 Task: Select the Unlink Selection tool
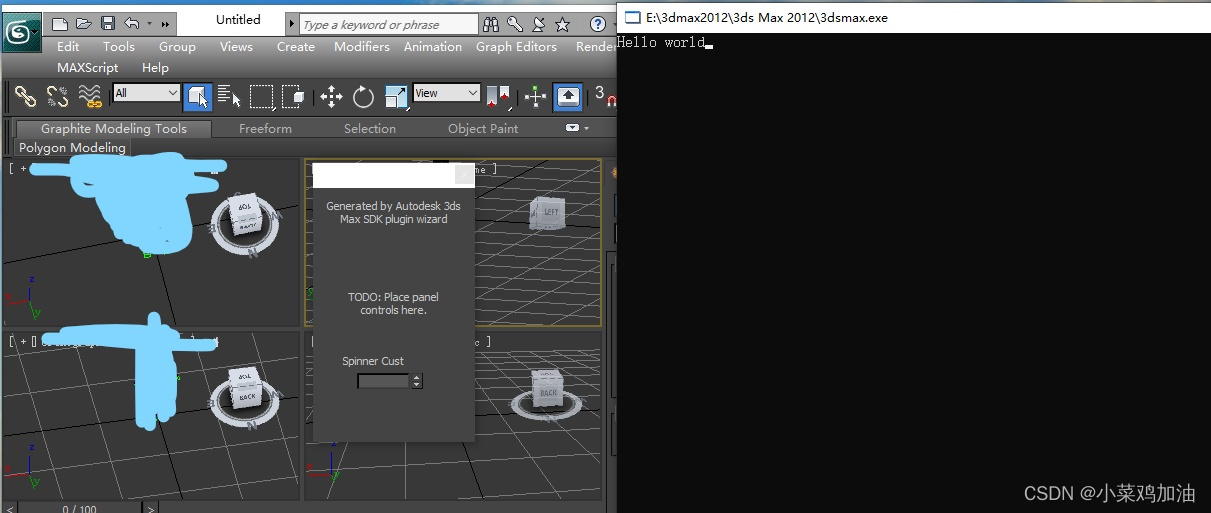point(58,96)
